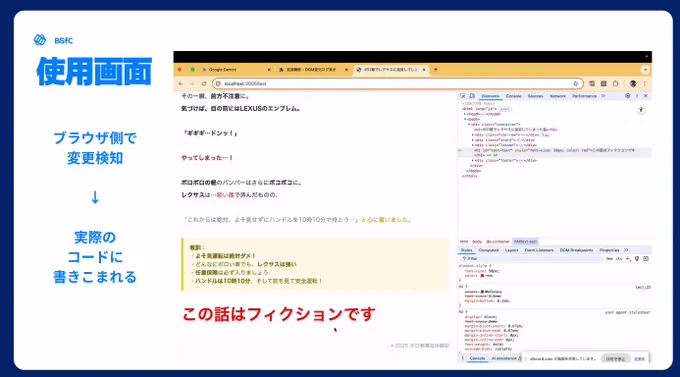Viewport: 680px width, 377px height.
Task: Open the Chrome profile avatar
Action: pos(633,83)
